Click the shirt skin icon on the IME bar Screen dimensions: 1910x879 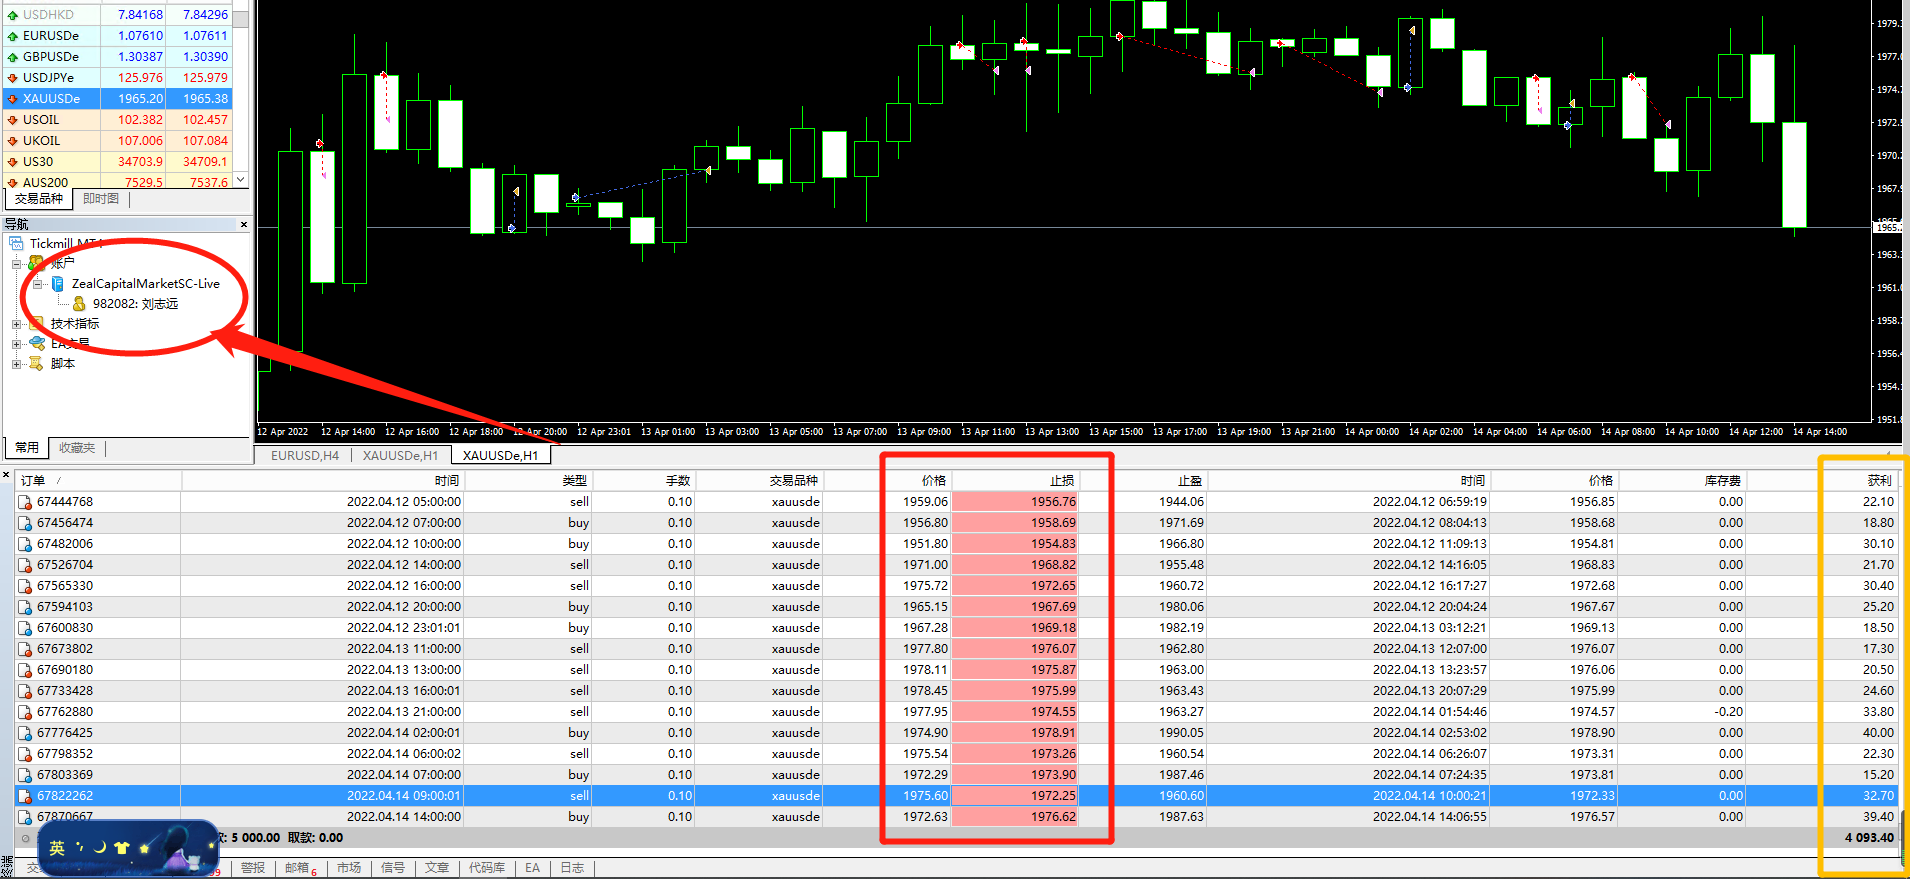pos(122,848)
